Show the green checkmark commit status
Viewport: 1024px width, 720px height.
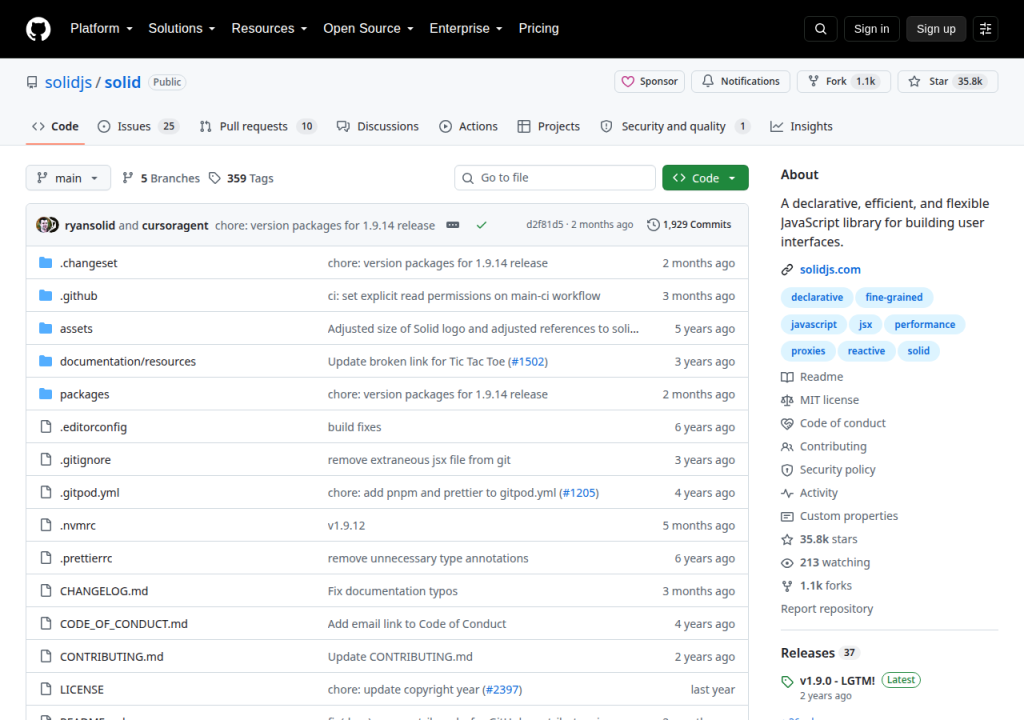[481, 225]
